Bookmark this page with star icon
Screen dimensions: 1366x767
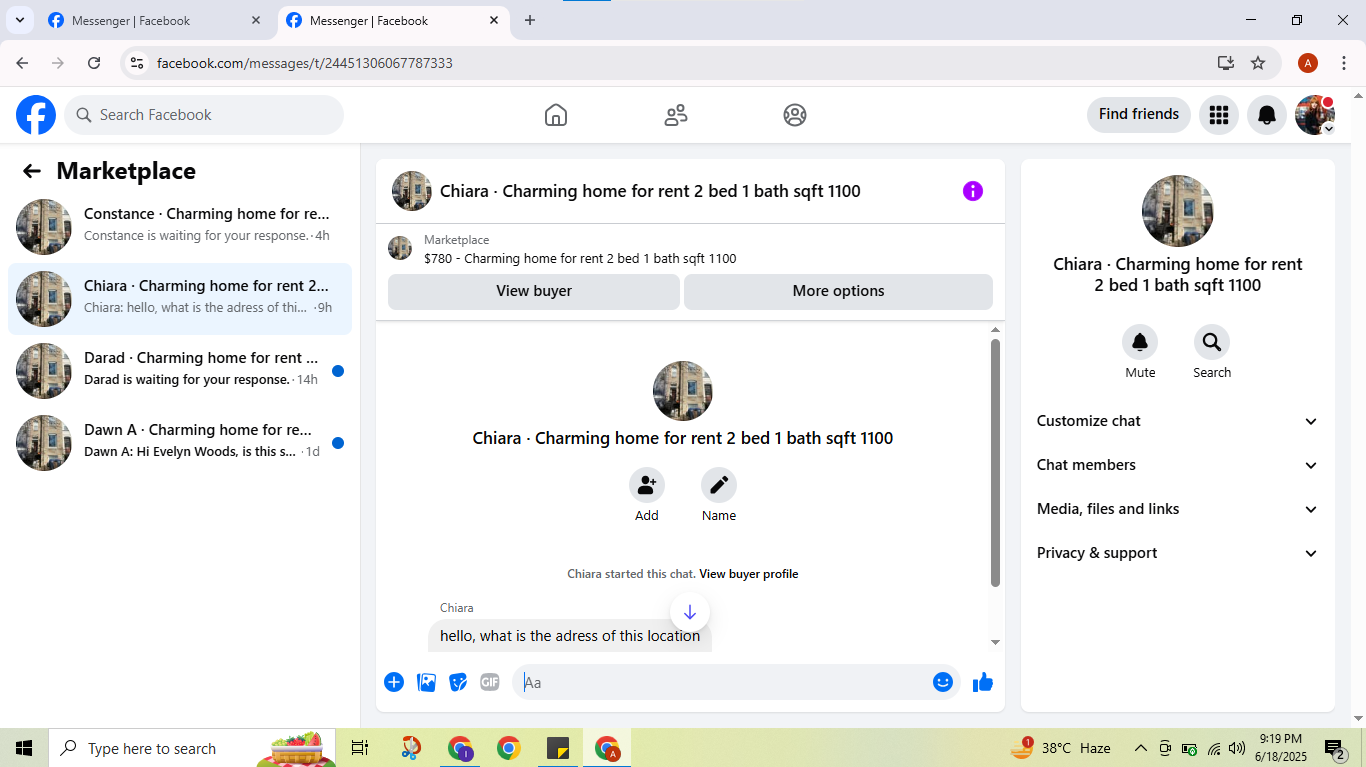click(1258, 63)
